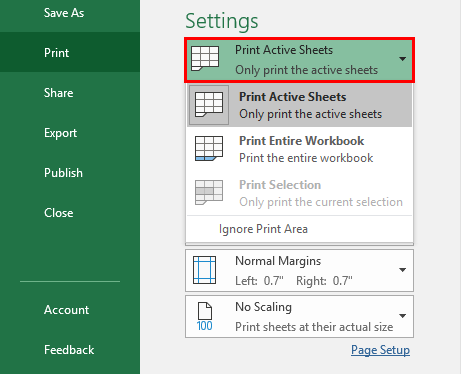Open the Export page
461x374 pixels.
[x=60, y=133]
